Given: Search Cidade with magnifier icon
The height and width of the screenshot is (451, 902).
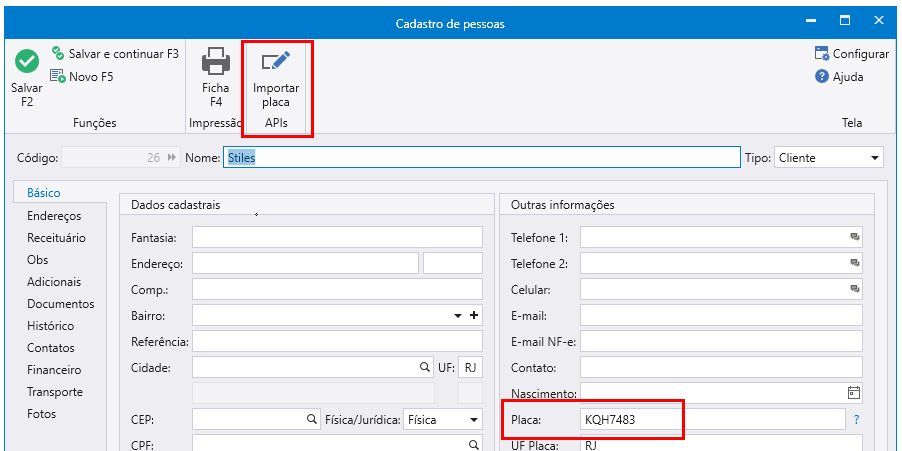Looking at the screenshot, I should point(425,367).
